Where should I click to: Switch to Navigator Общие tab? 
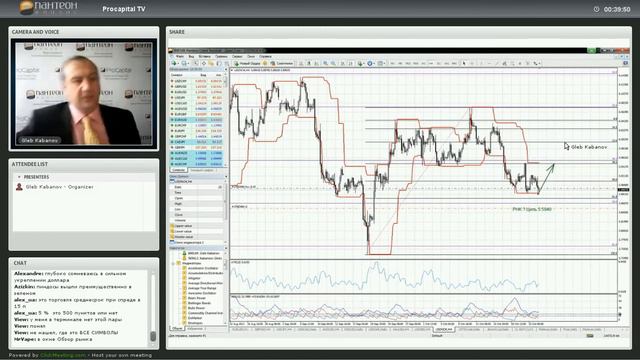tap(177, 328)
